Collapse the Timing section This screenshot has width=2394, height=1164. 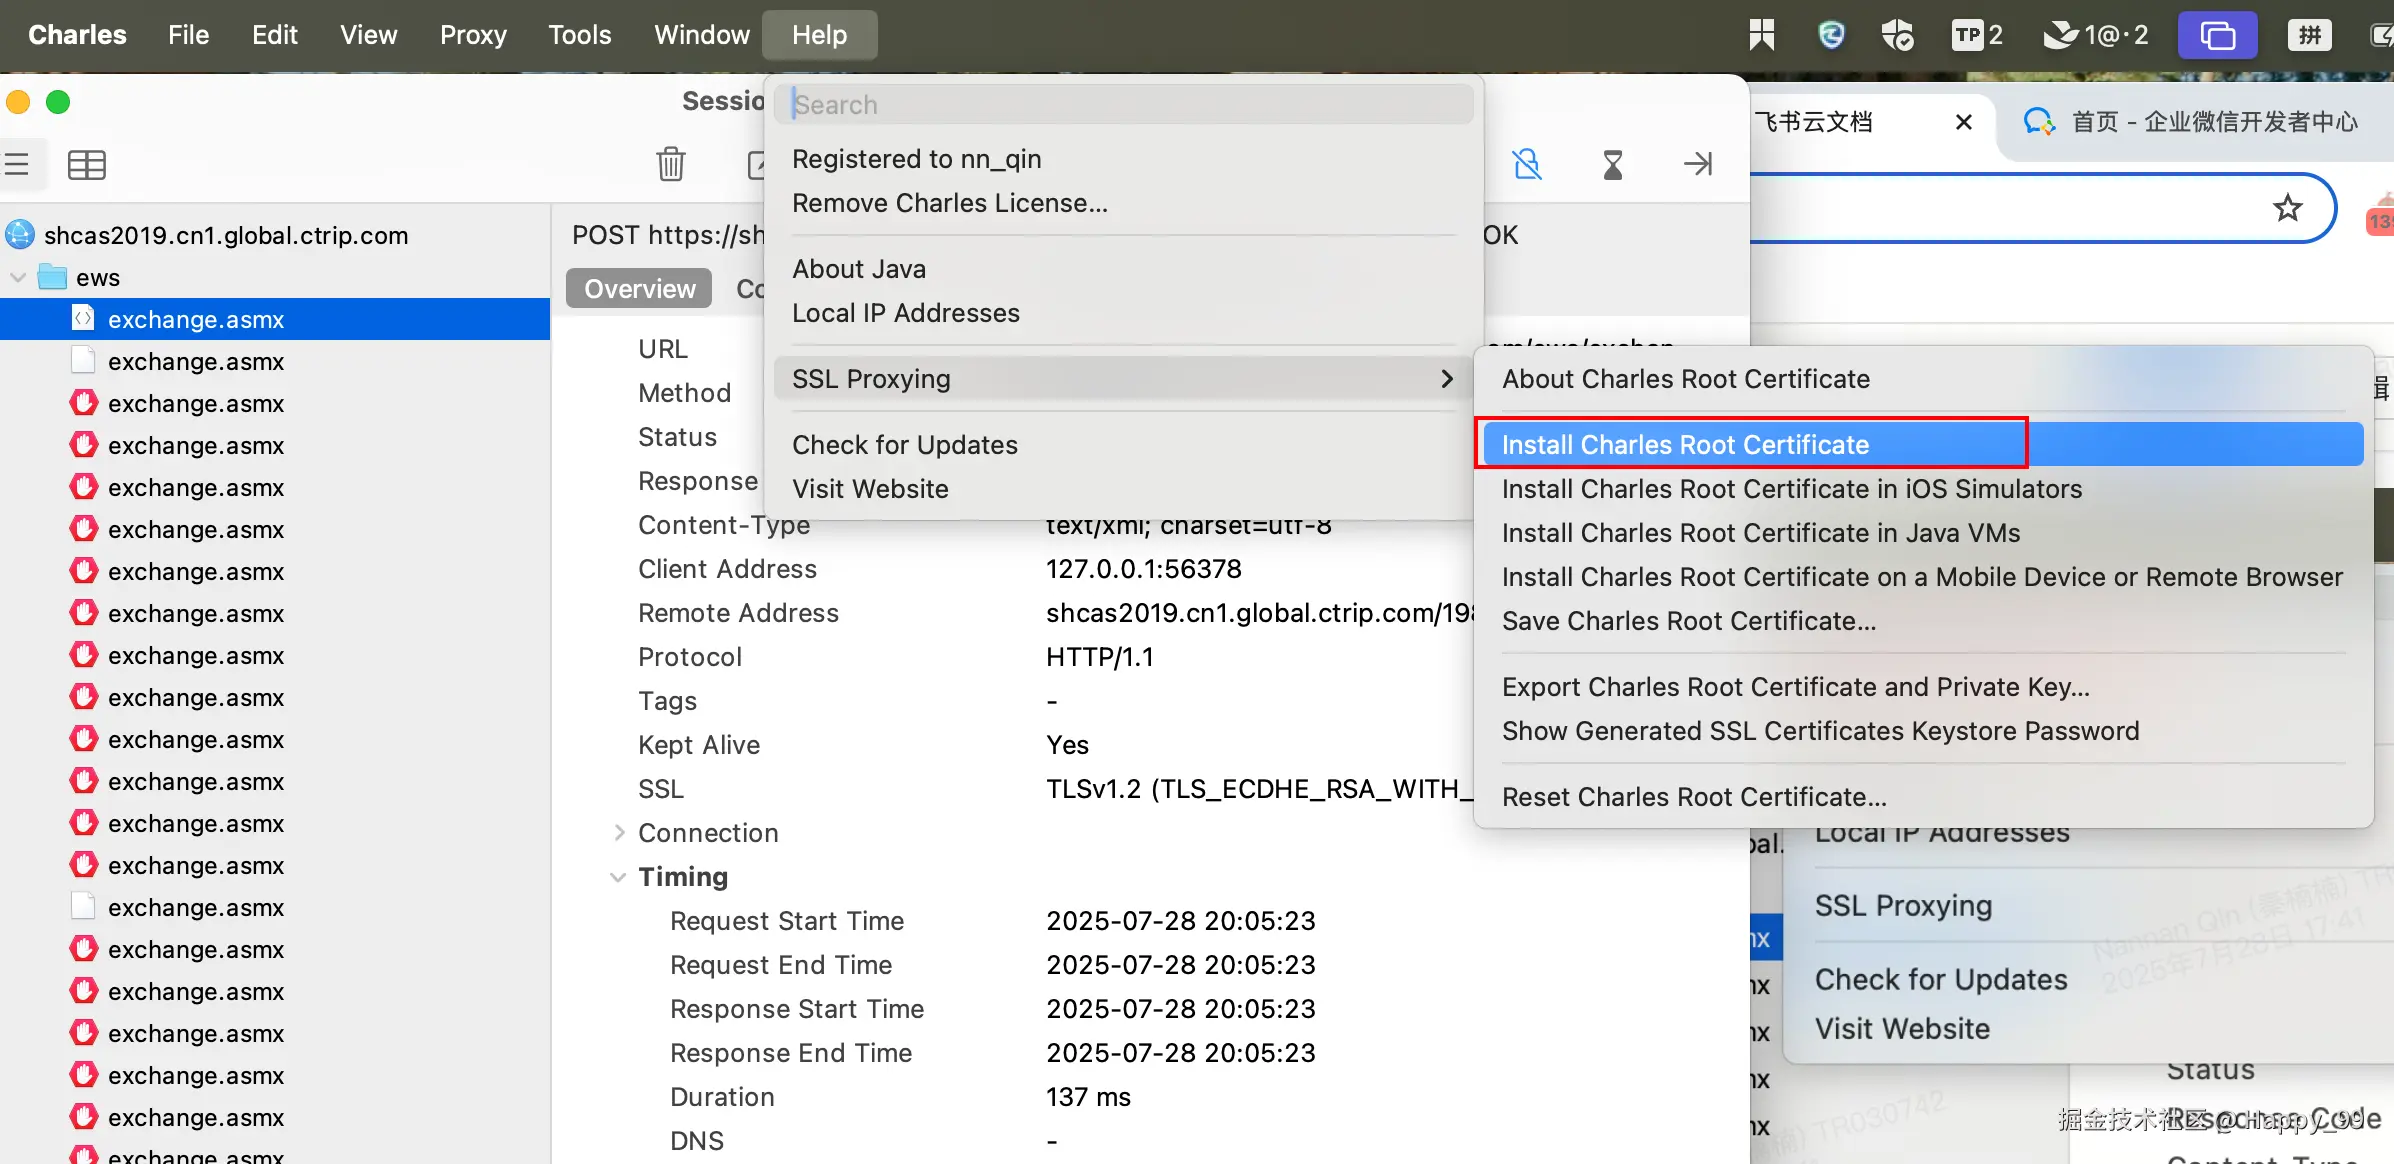[x=618, y=877]
